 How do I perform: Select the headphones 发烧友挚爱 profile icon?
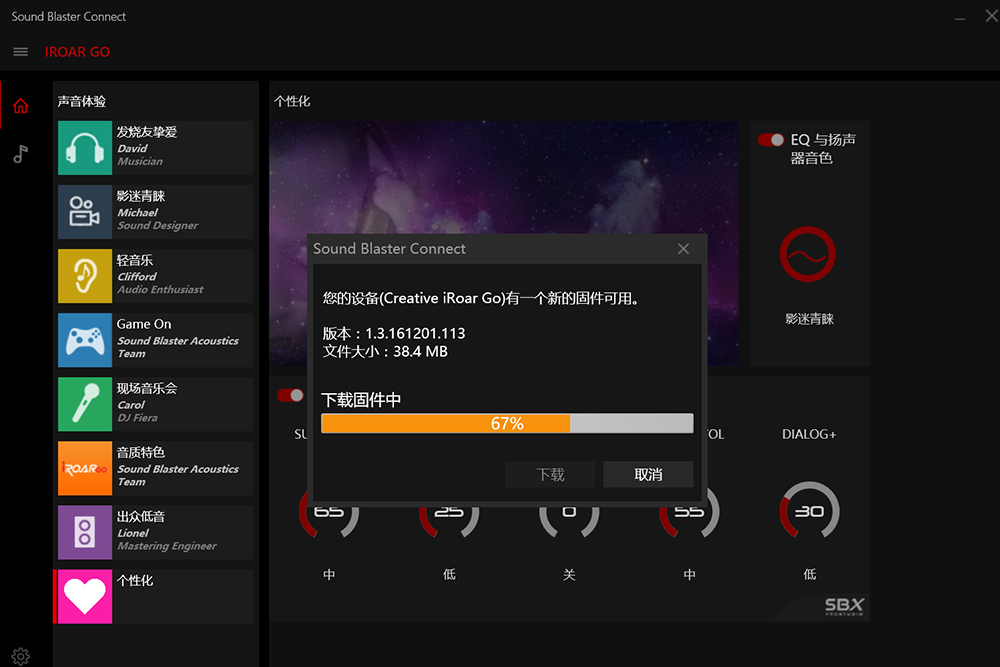85,148
